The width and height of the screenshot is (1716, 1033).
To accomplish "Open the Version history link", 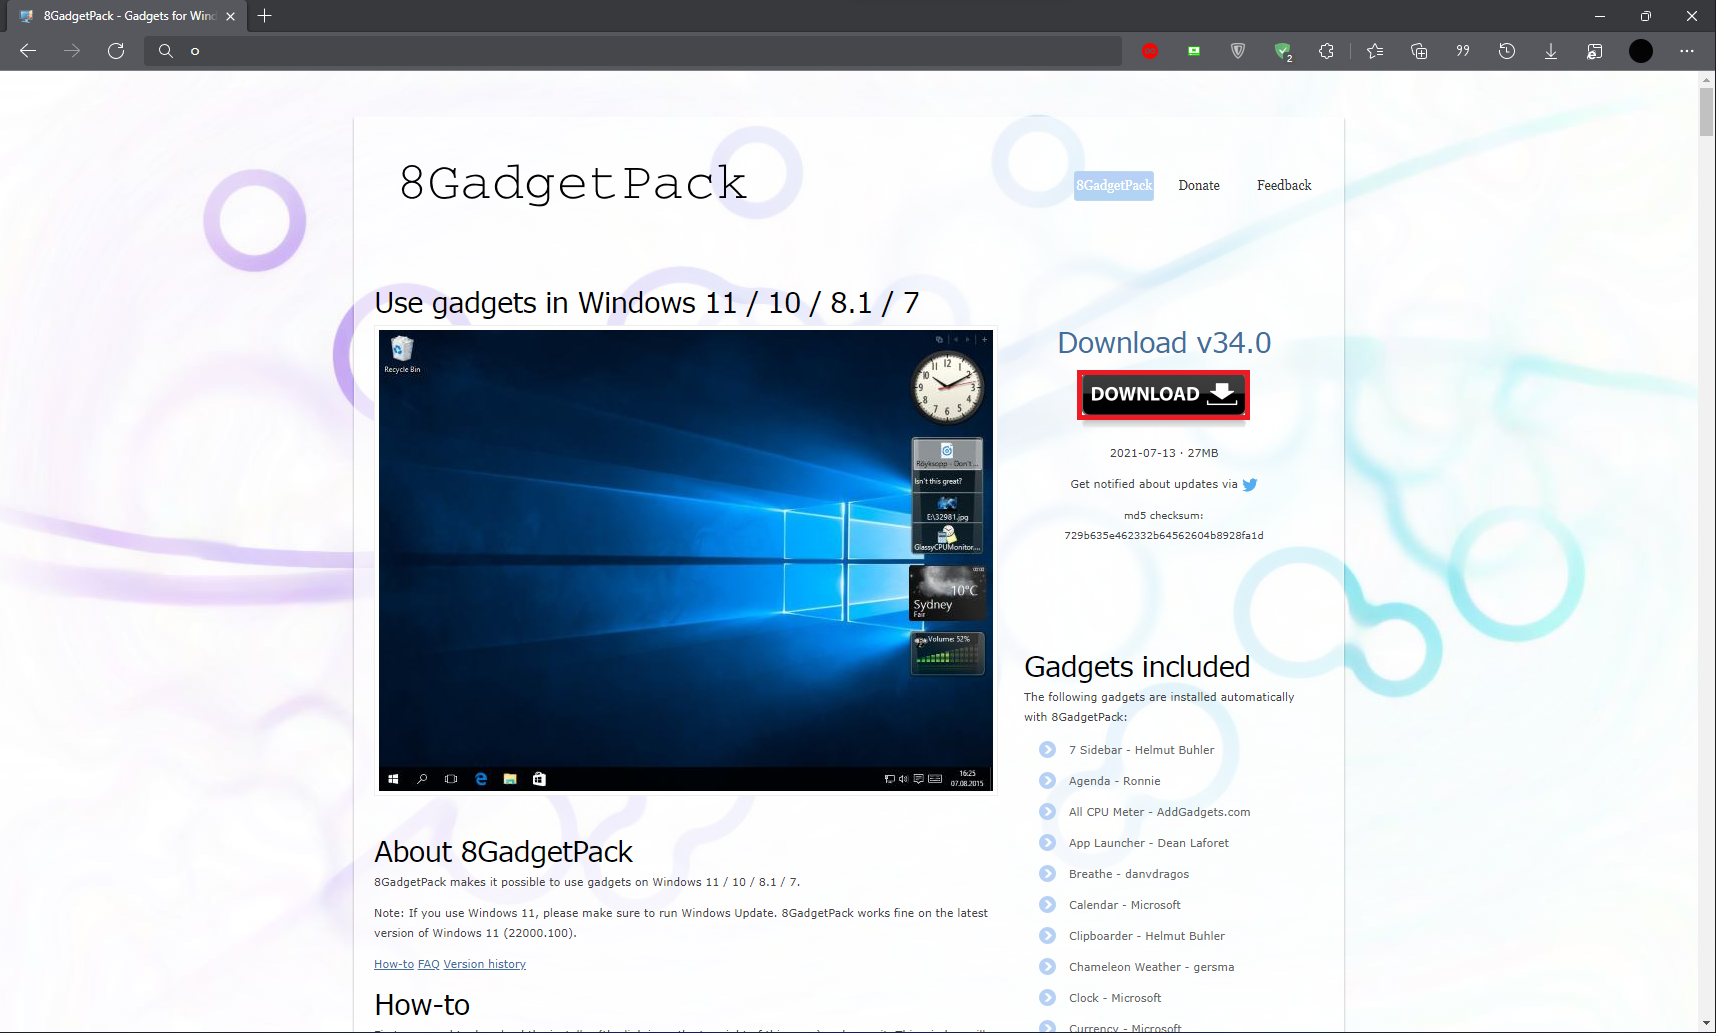I will [x=485, y=964].
